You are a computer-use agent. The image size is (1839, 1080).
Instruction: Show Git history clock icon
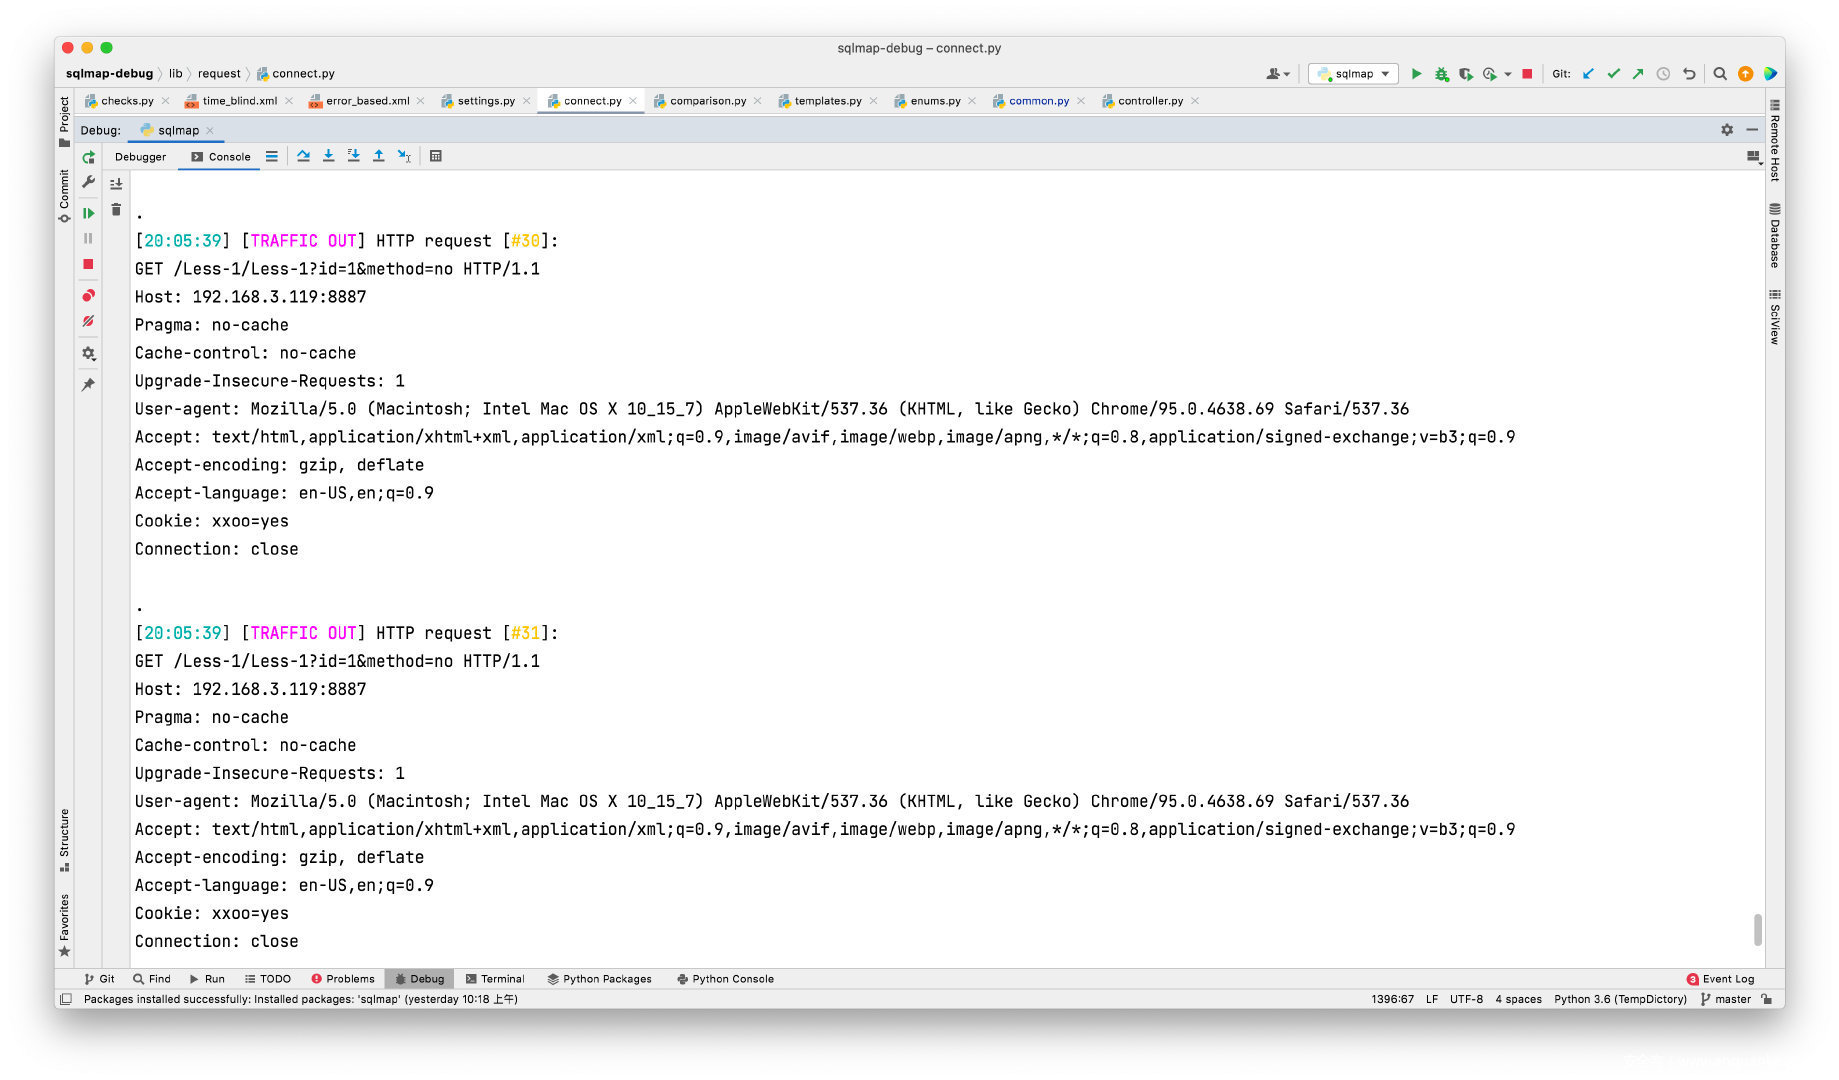tap(1663, 74)
